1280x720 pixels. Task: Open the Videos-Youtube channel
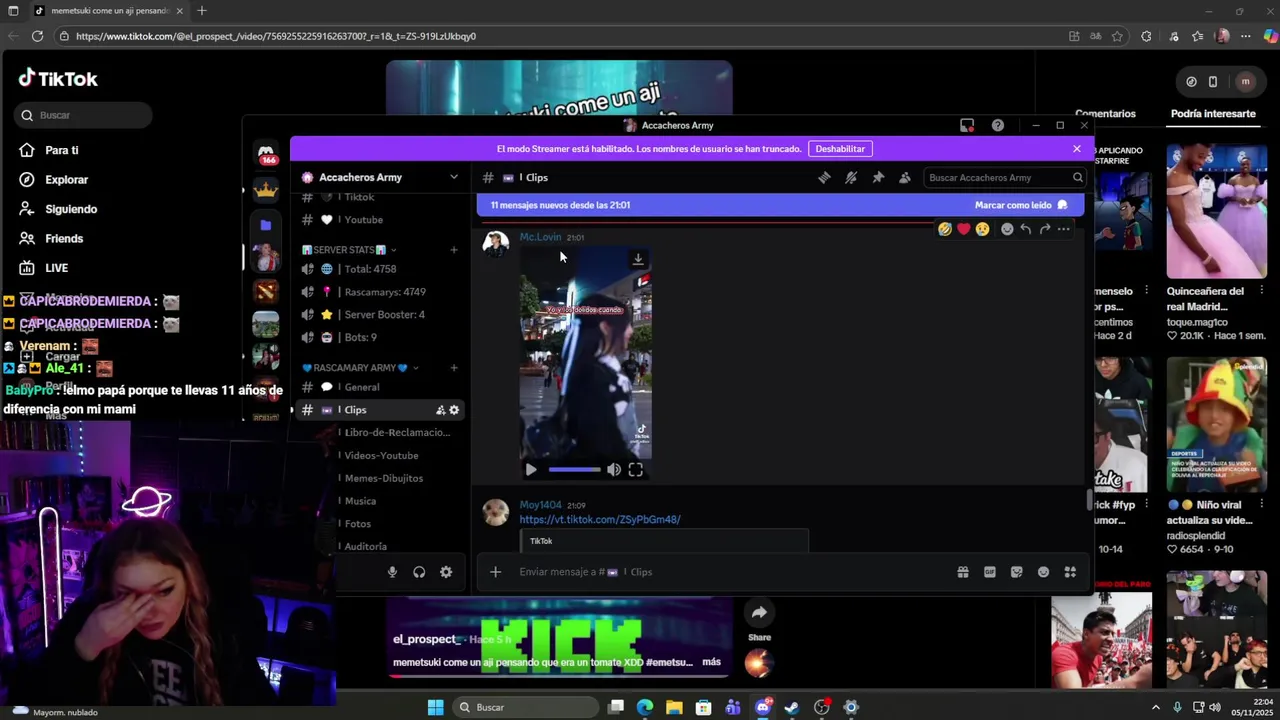pyautogui.click(x=380, y=455)
